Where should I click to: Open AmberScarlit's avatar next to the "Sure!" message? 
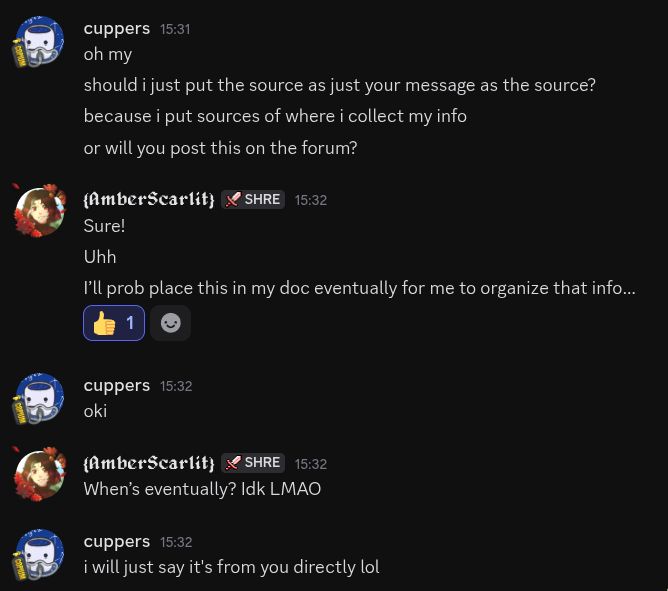tap(40, 210)
